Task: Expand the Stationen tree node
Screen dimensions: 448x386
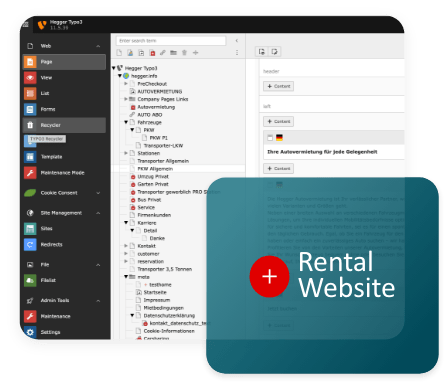Action: pyautogui.click(x=126, y=153)
